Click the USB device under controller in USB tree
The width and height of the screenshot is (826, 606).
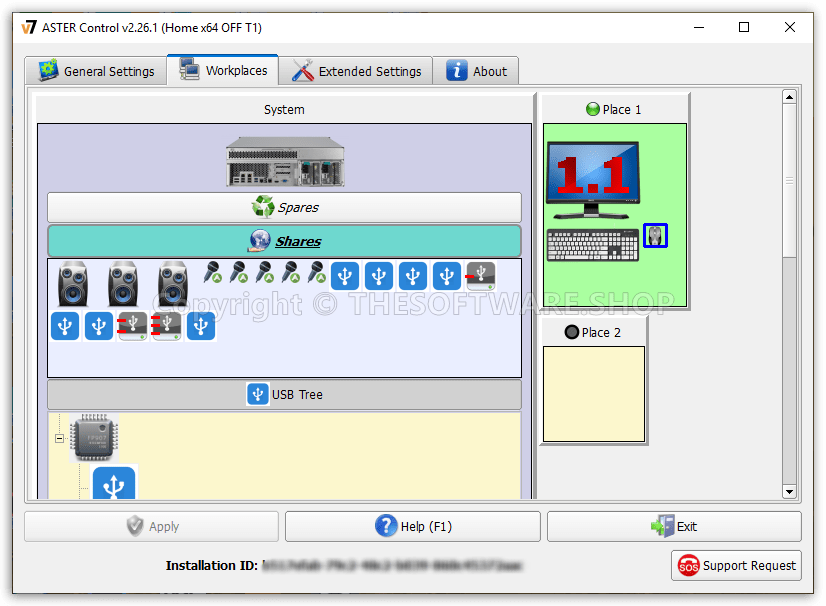114,483
